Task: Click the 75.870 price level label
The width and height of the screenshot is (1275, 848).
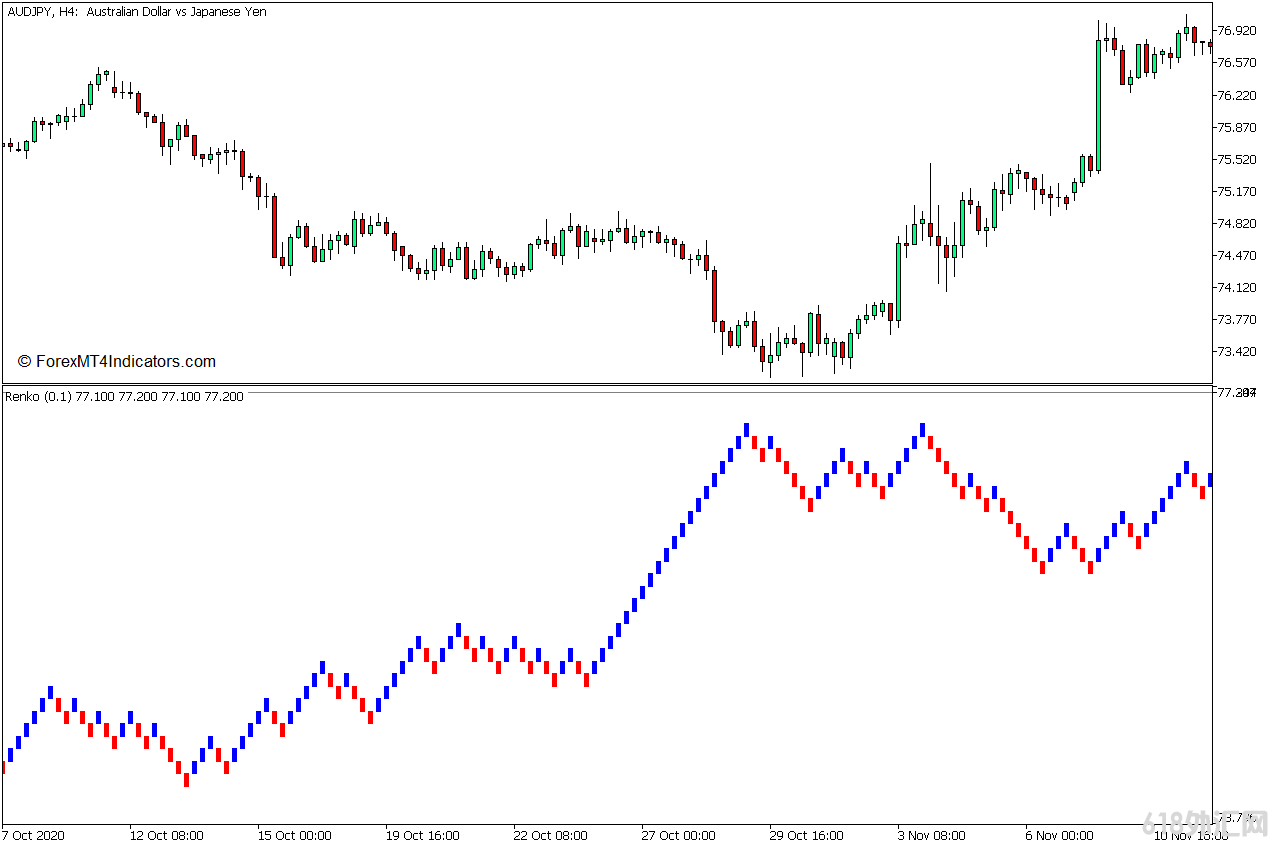Action: tap(1237, 127)
